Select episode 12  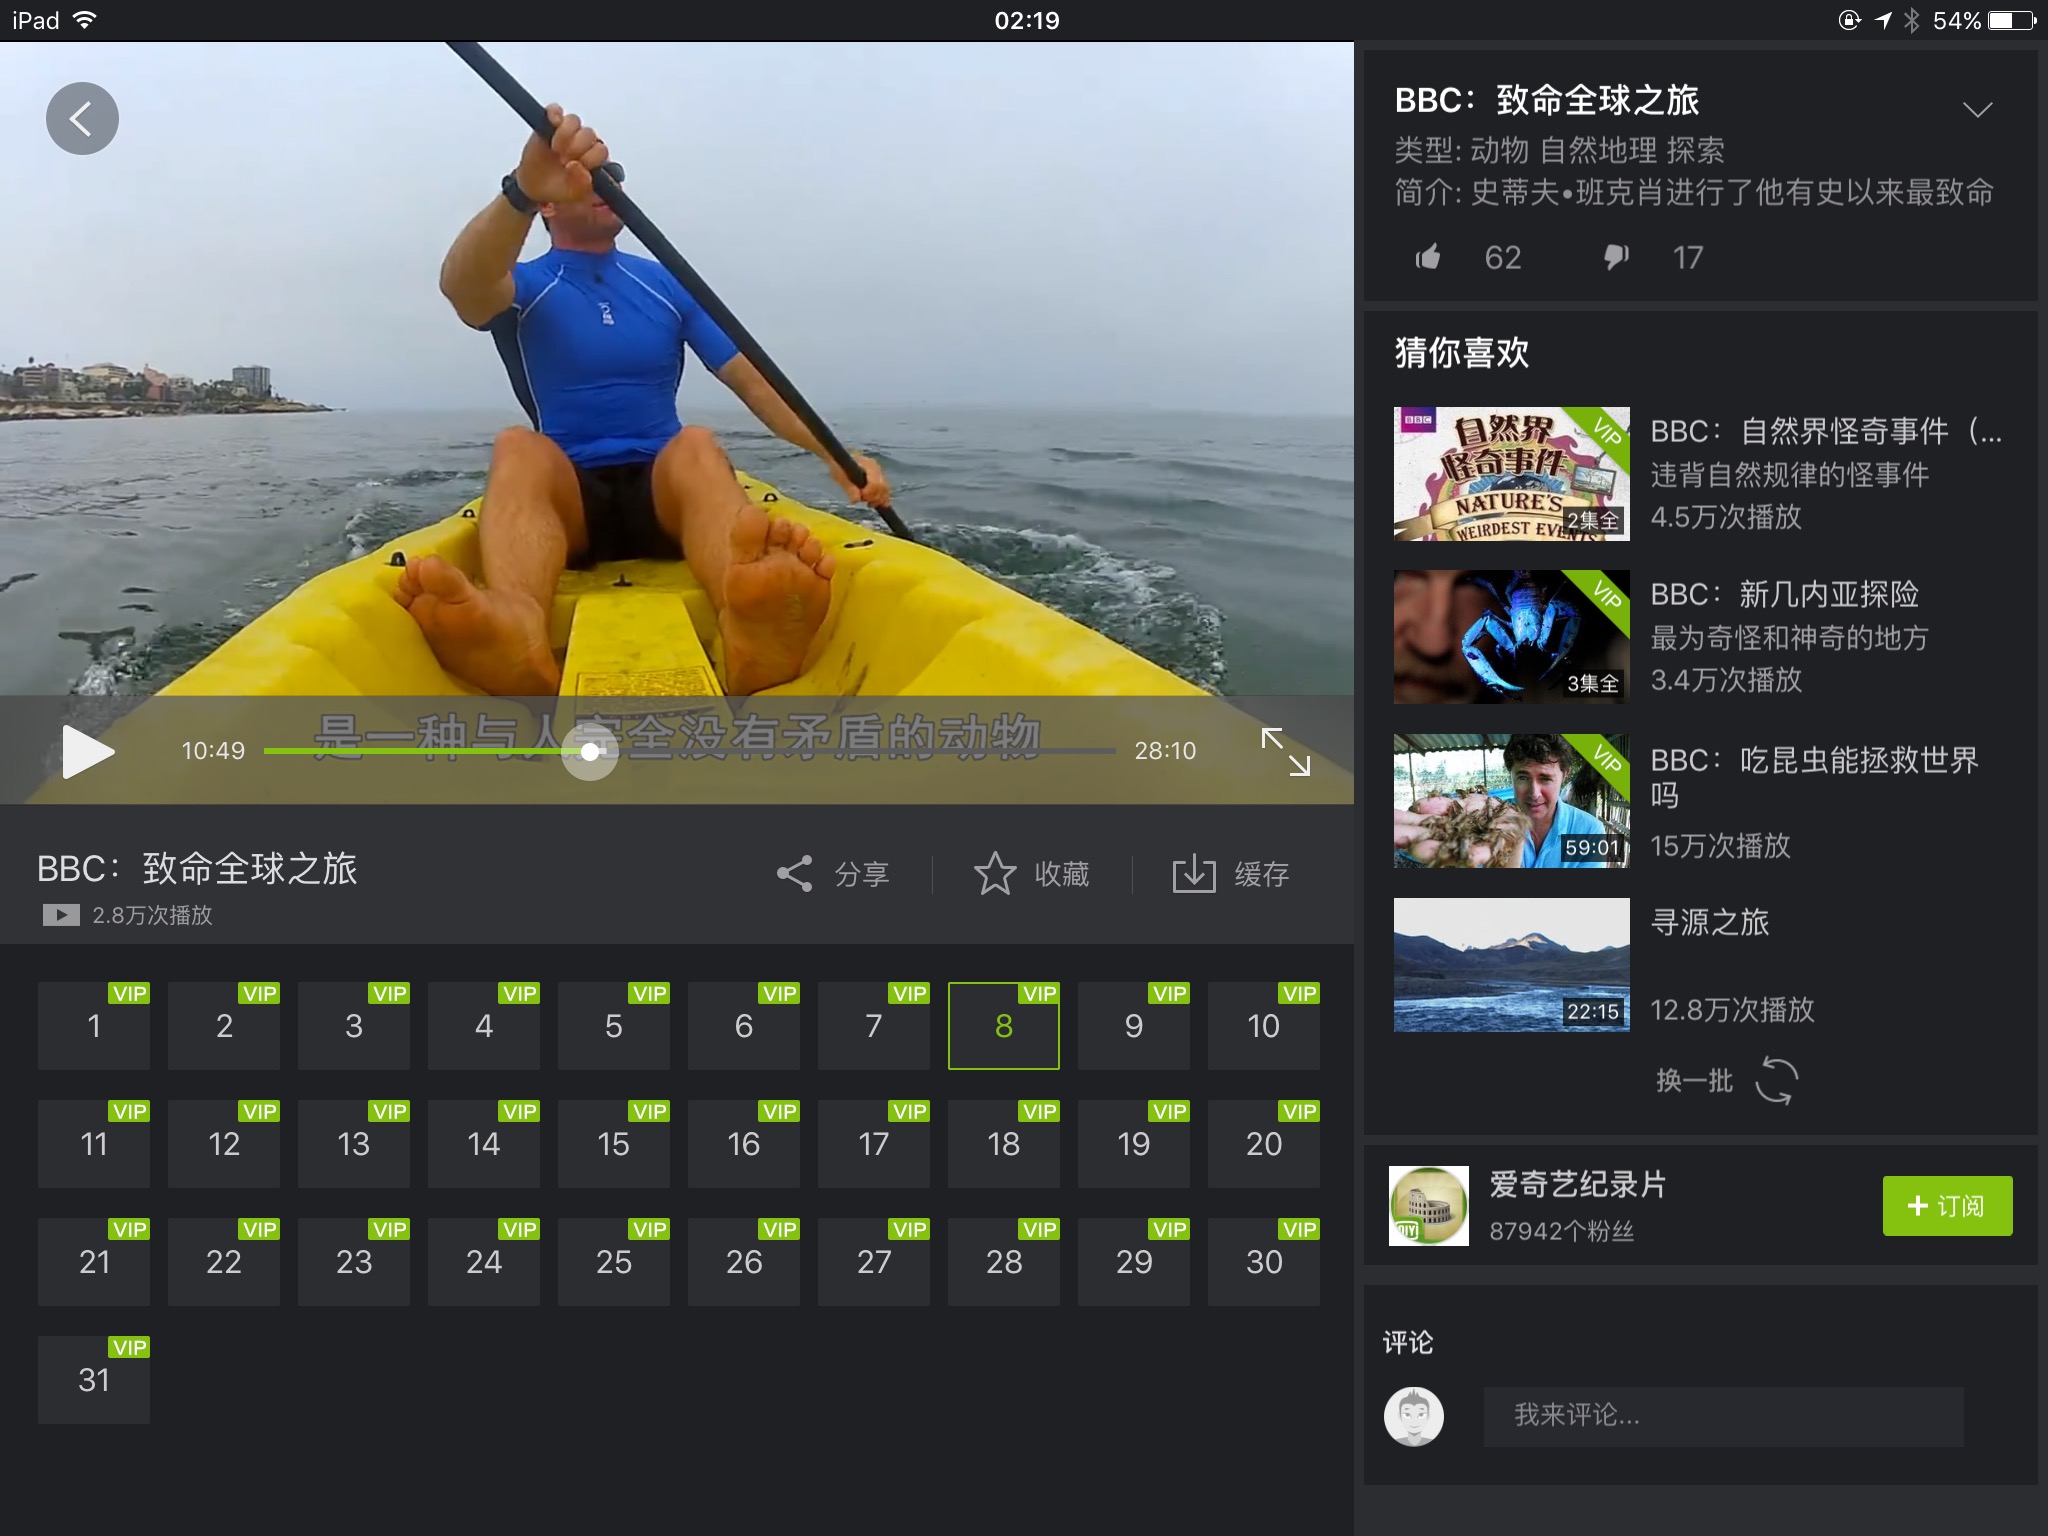pyautogui.click(x=224, y=1144)
